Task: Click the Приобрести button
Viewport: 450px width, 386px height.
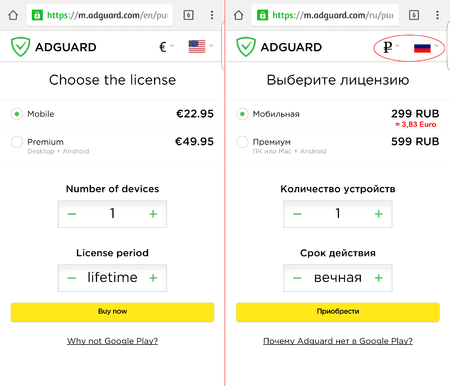Action: [338, 312]
